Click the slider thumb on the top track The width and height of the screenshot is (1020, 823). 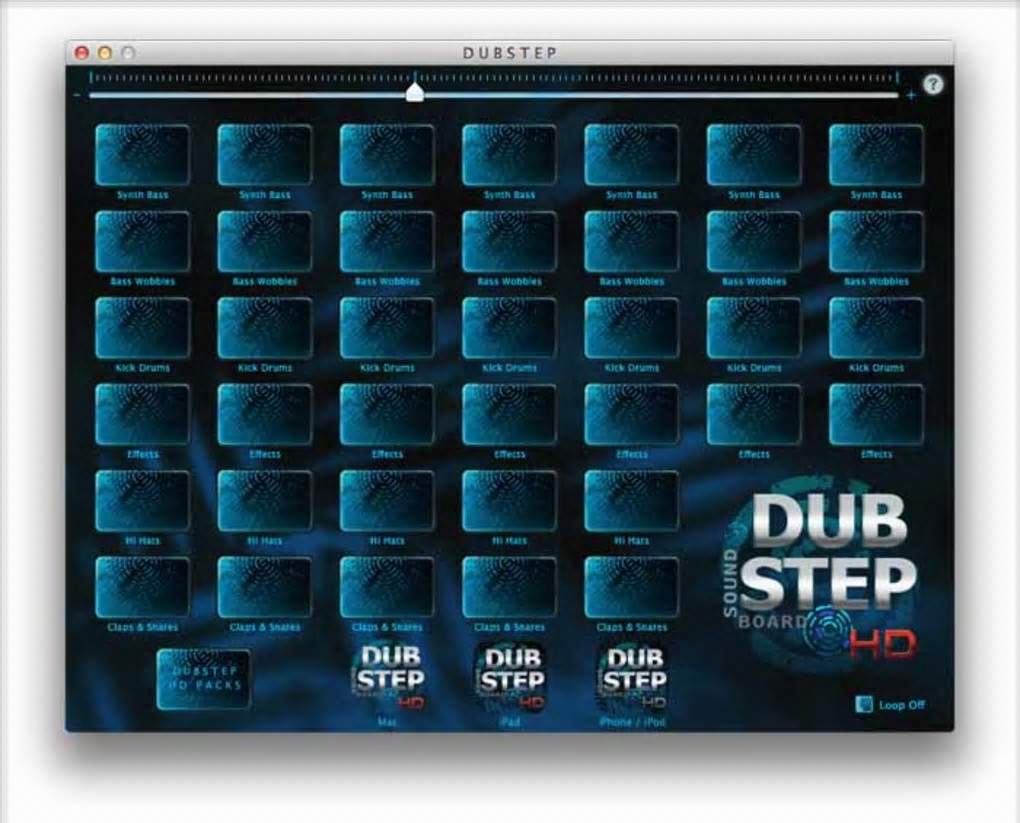pos(415,92)
